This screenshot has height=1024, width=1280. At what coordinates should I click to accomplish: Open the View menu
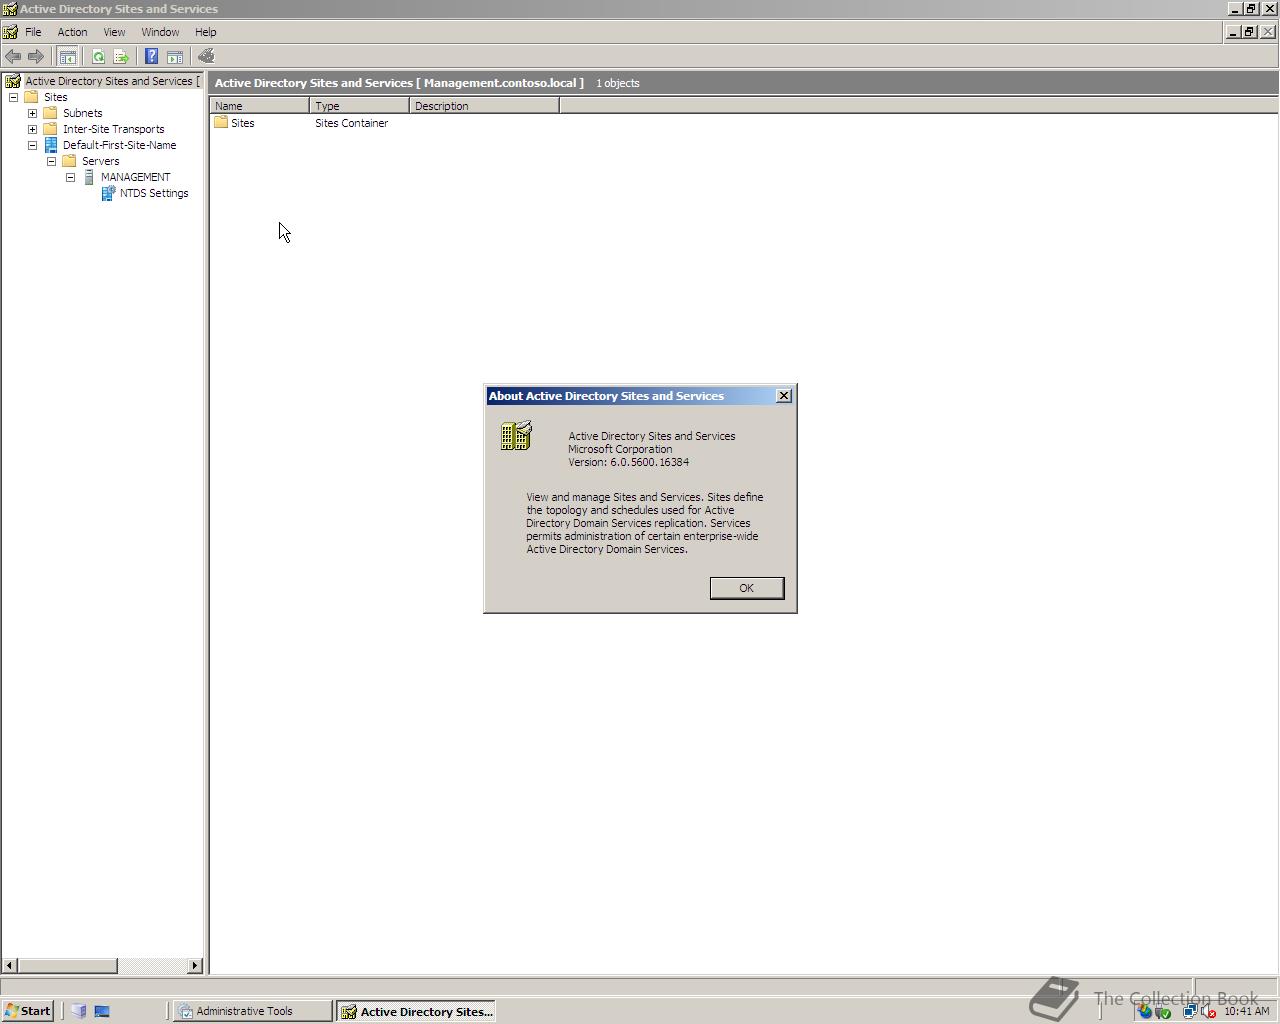coord(114,32)
